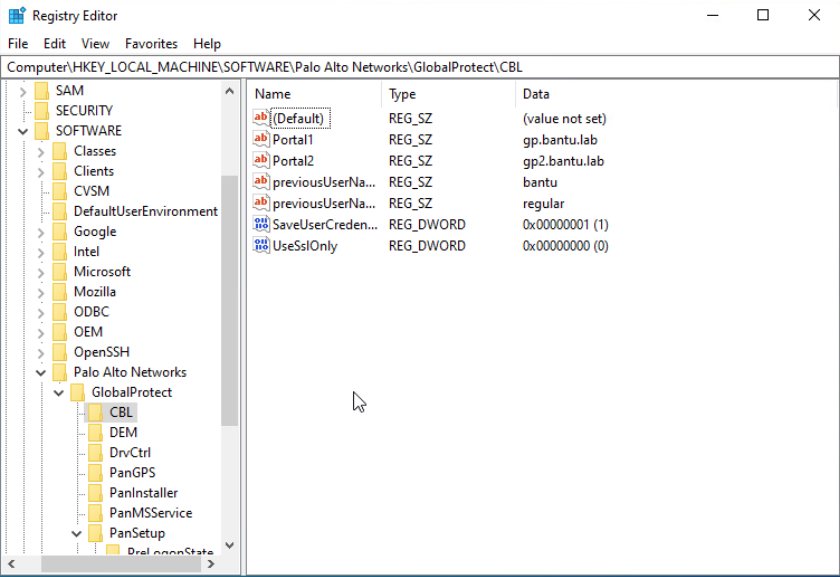Click the (Default) string value icon
This screenshot has height=577, width=840.
[x=261, y=117]
